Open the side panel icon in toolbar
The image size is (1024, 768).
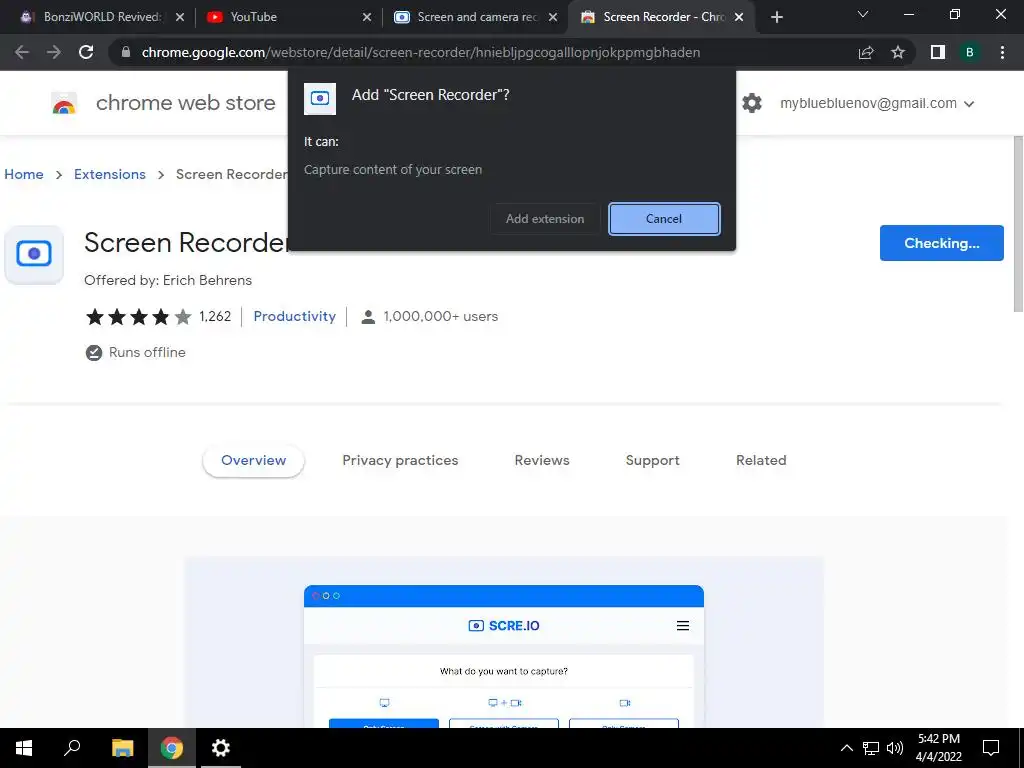938,52
